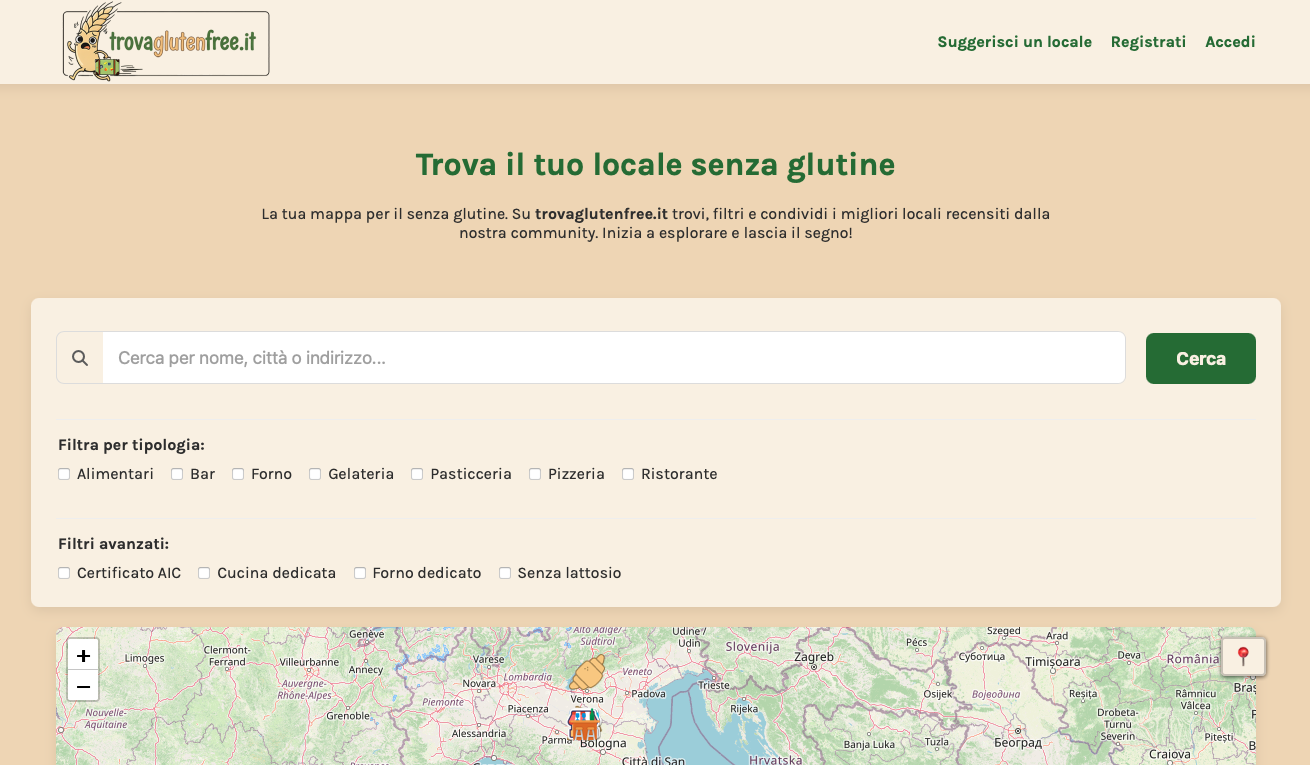Zoom in using the map plus button
1310x765 pixels.
[83, 655]
